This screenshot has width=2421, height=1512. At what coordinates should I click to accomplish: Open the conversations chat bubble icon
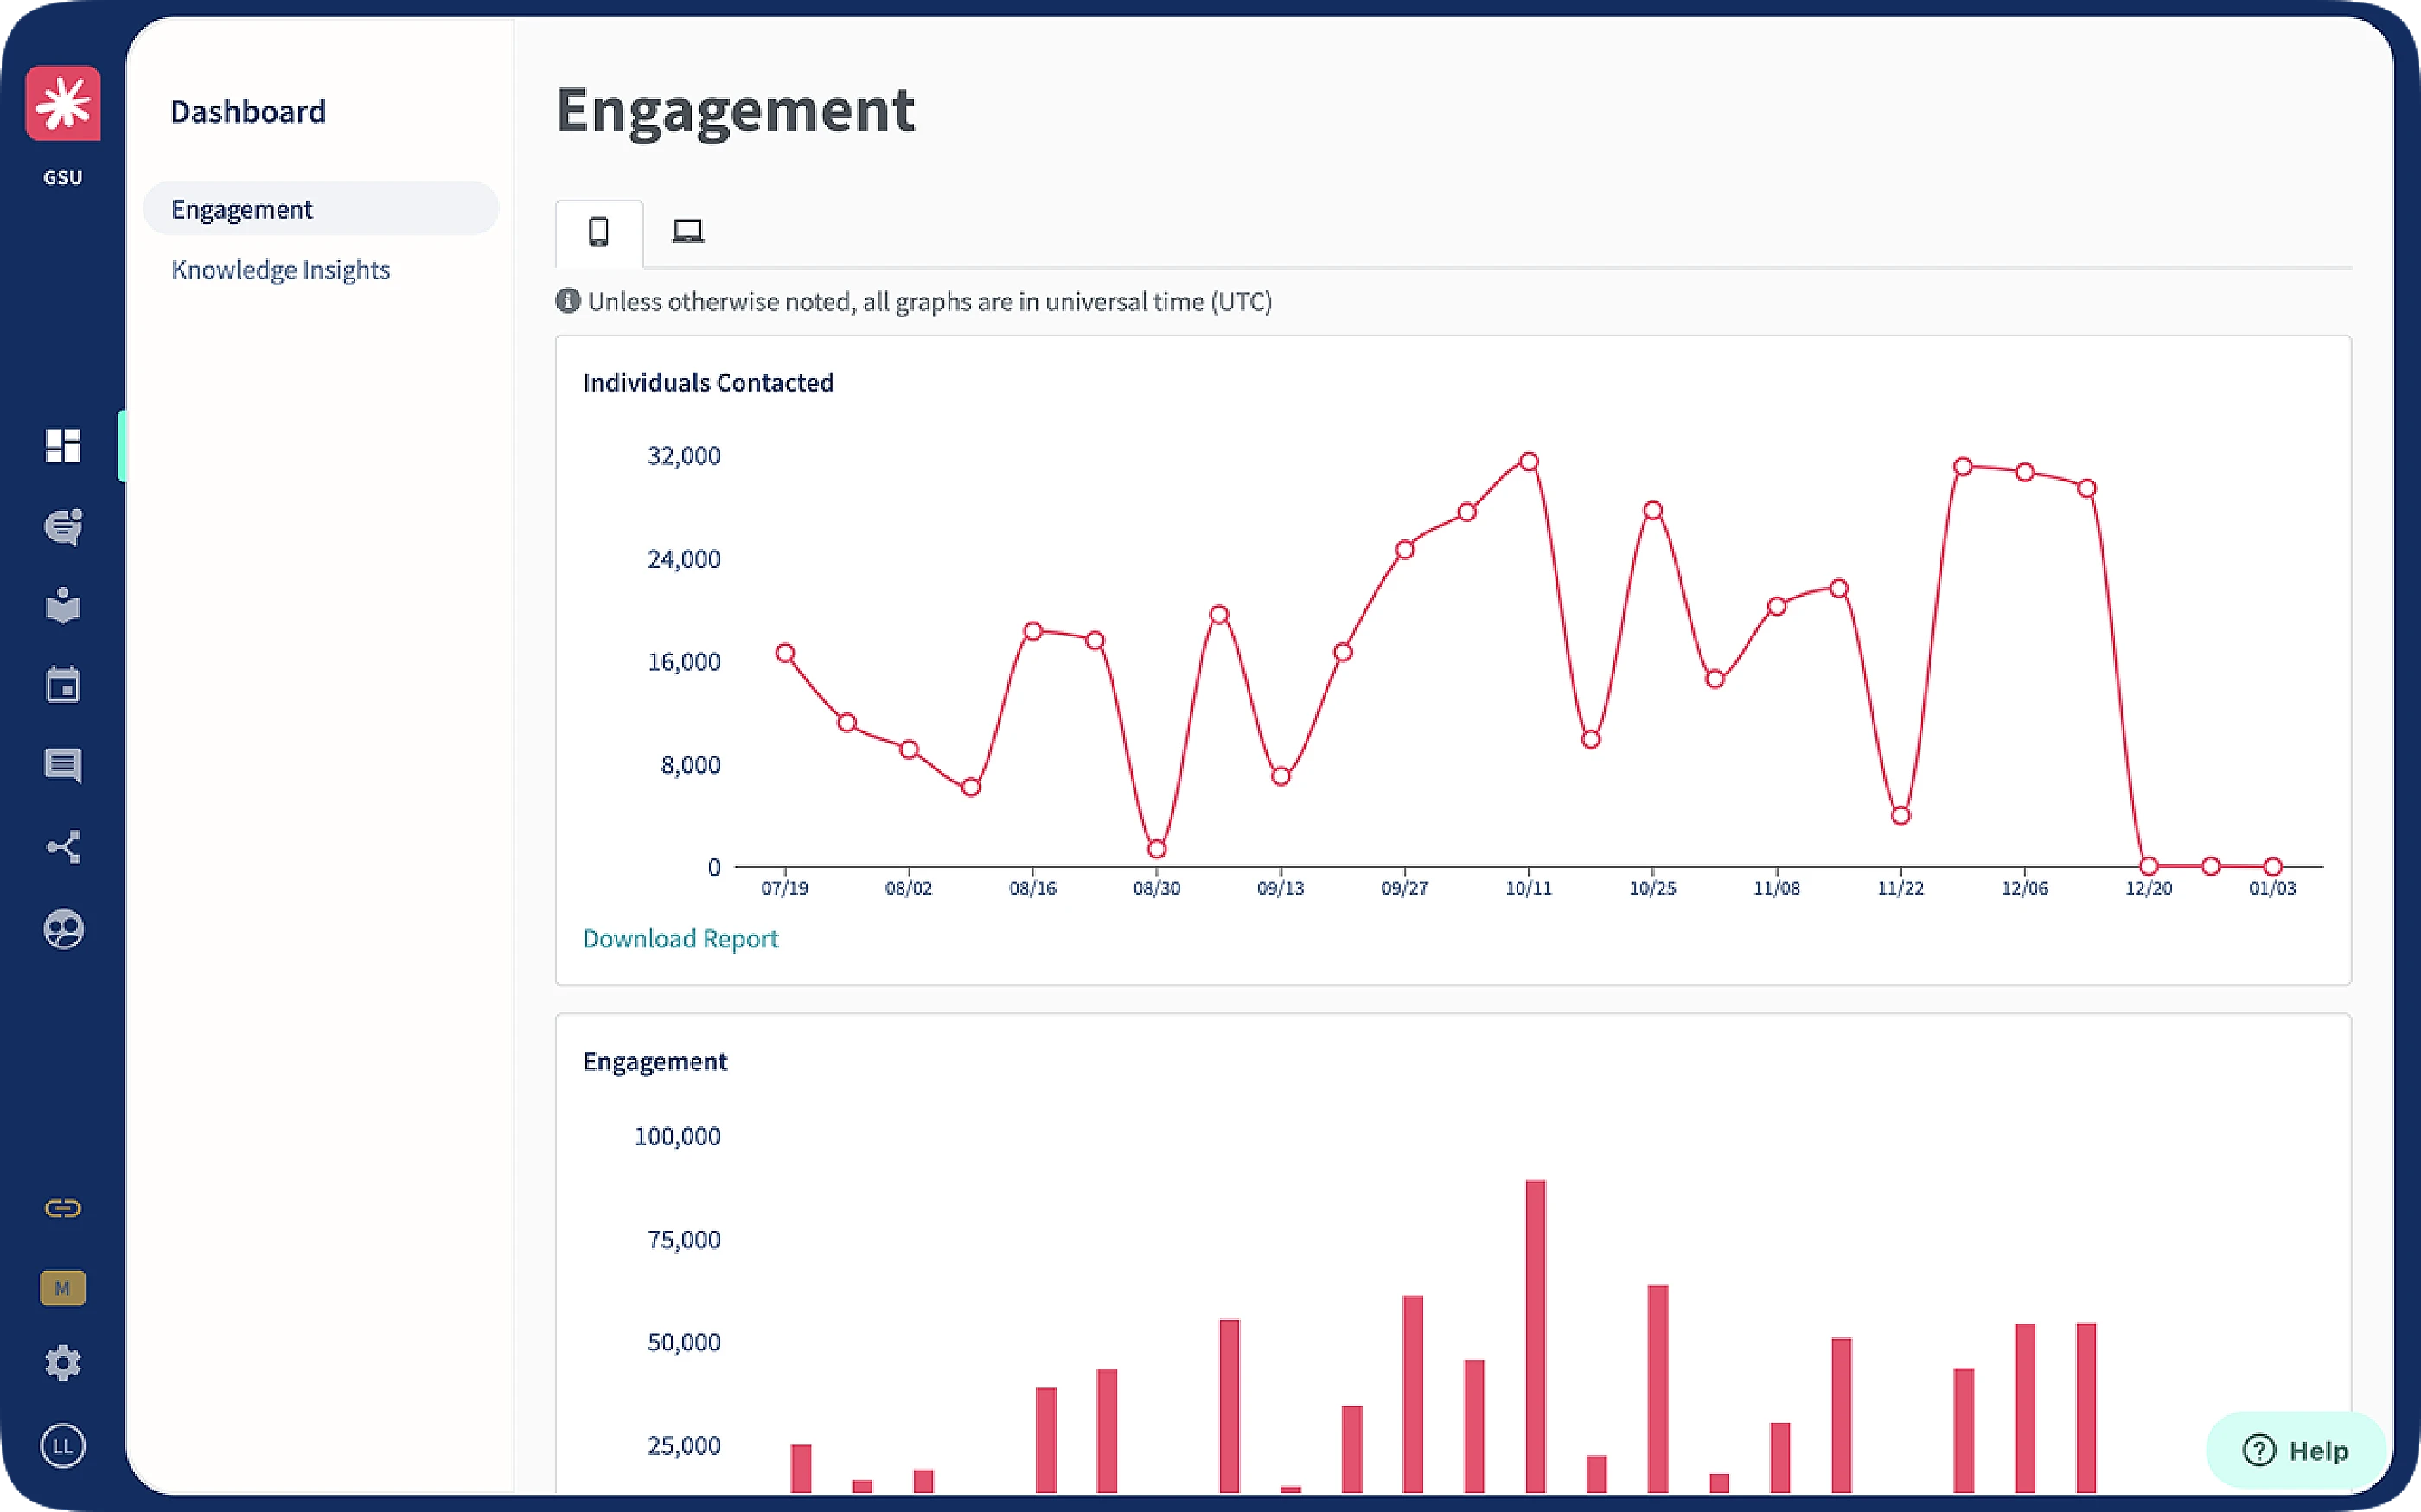tap(62, 526)
